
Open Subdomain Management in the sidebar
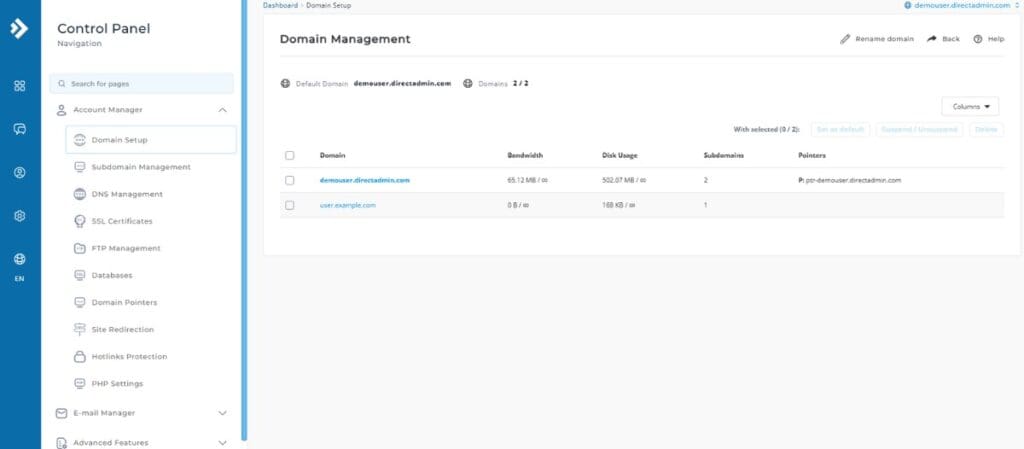pos(140,167)
